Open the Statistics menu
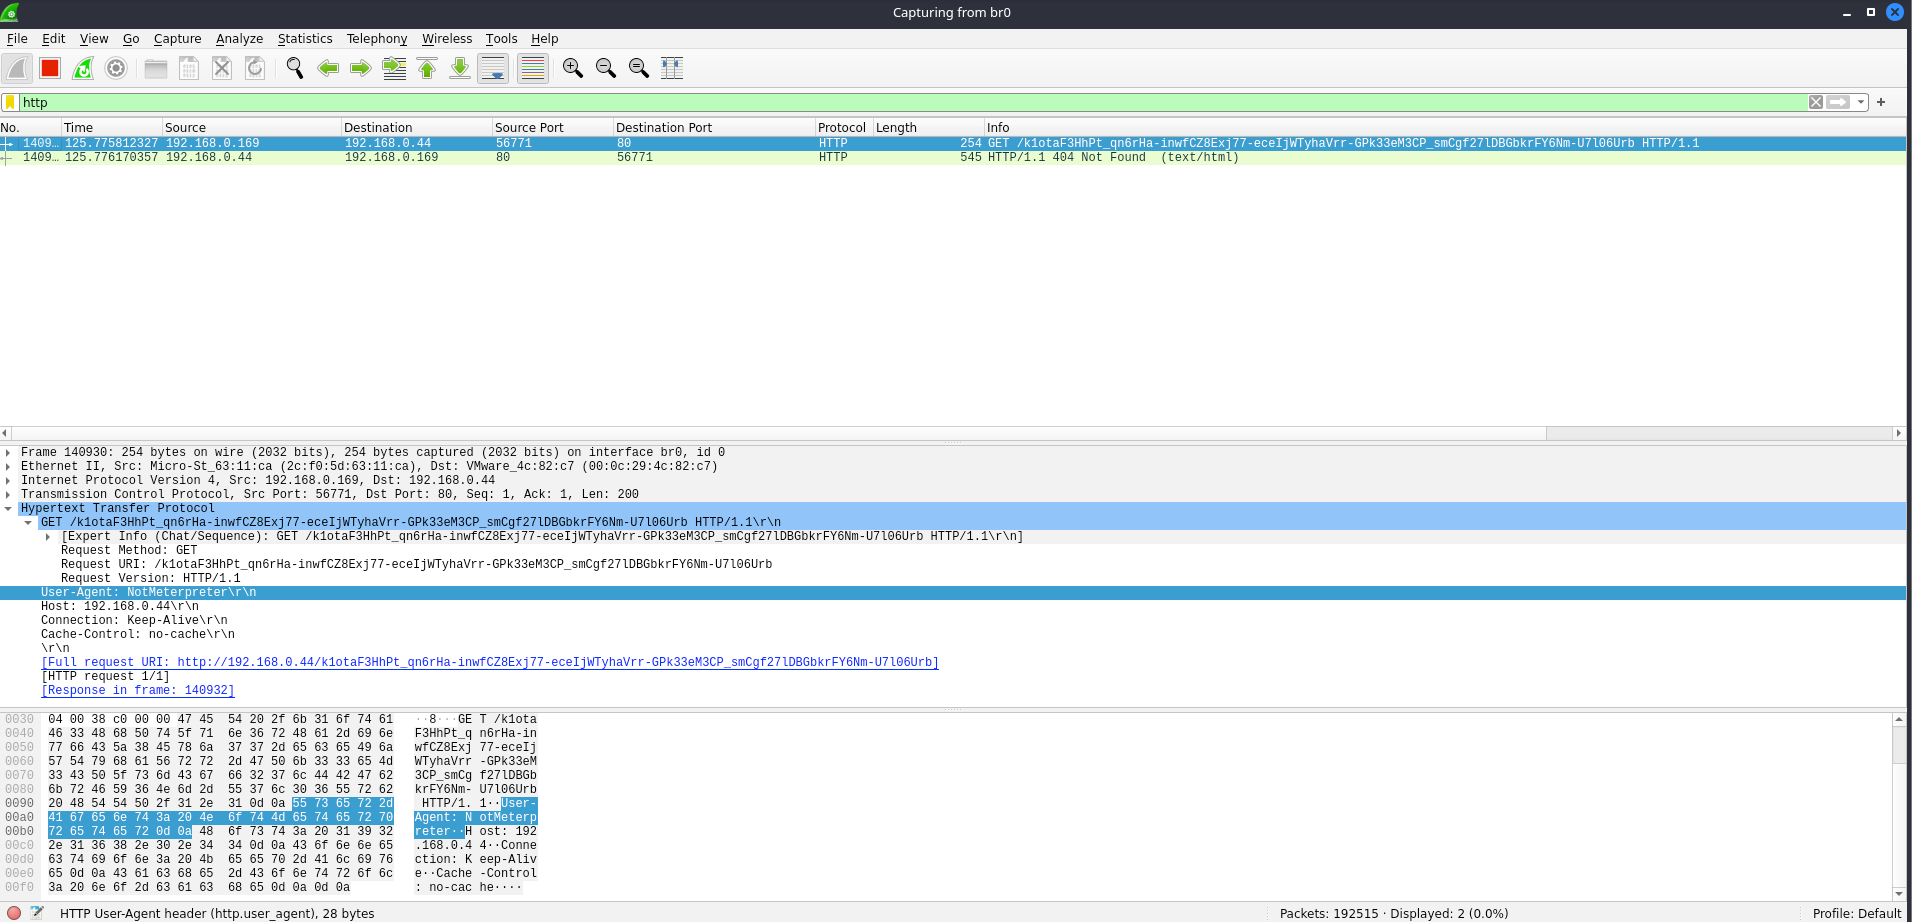Screen dimensions: 1912x922 (304, 39)
